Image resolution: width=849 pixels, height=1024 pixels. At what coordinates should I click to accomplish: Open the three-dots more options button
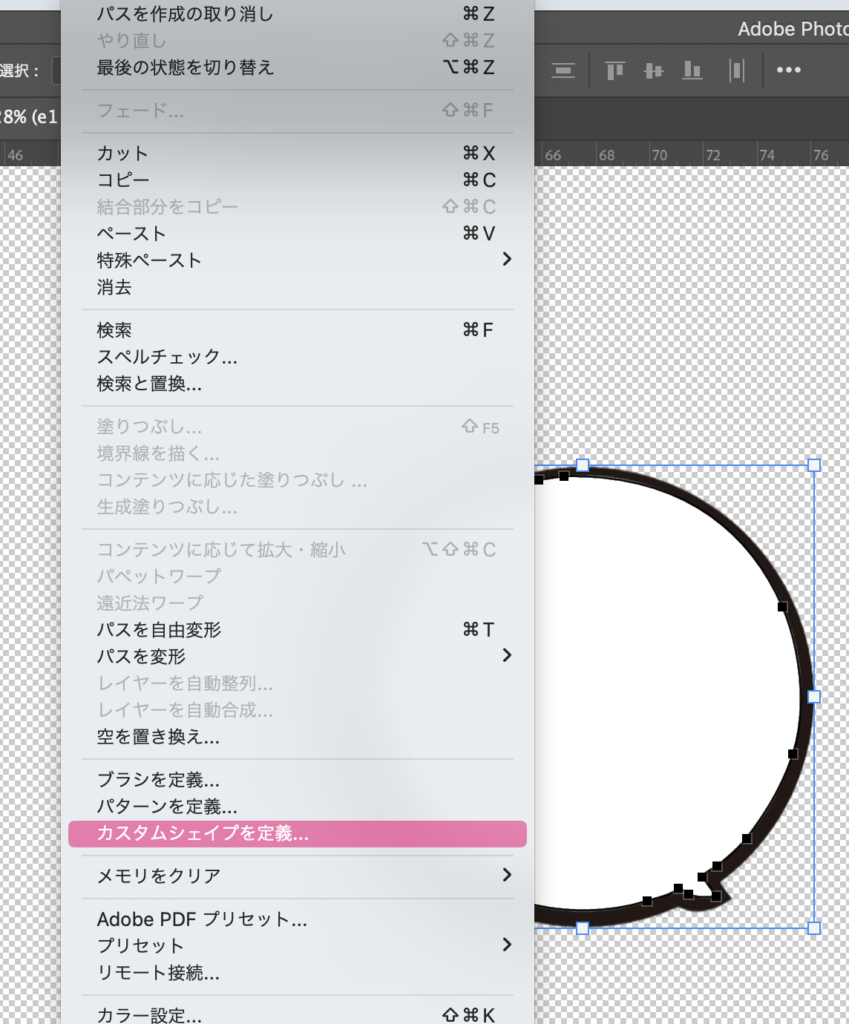(x=789, y=70)
